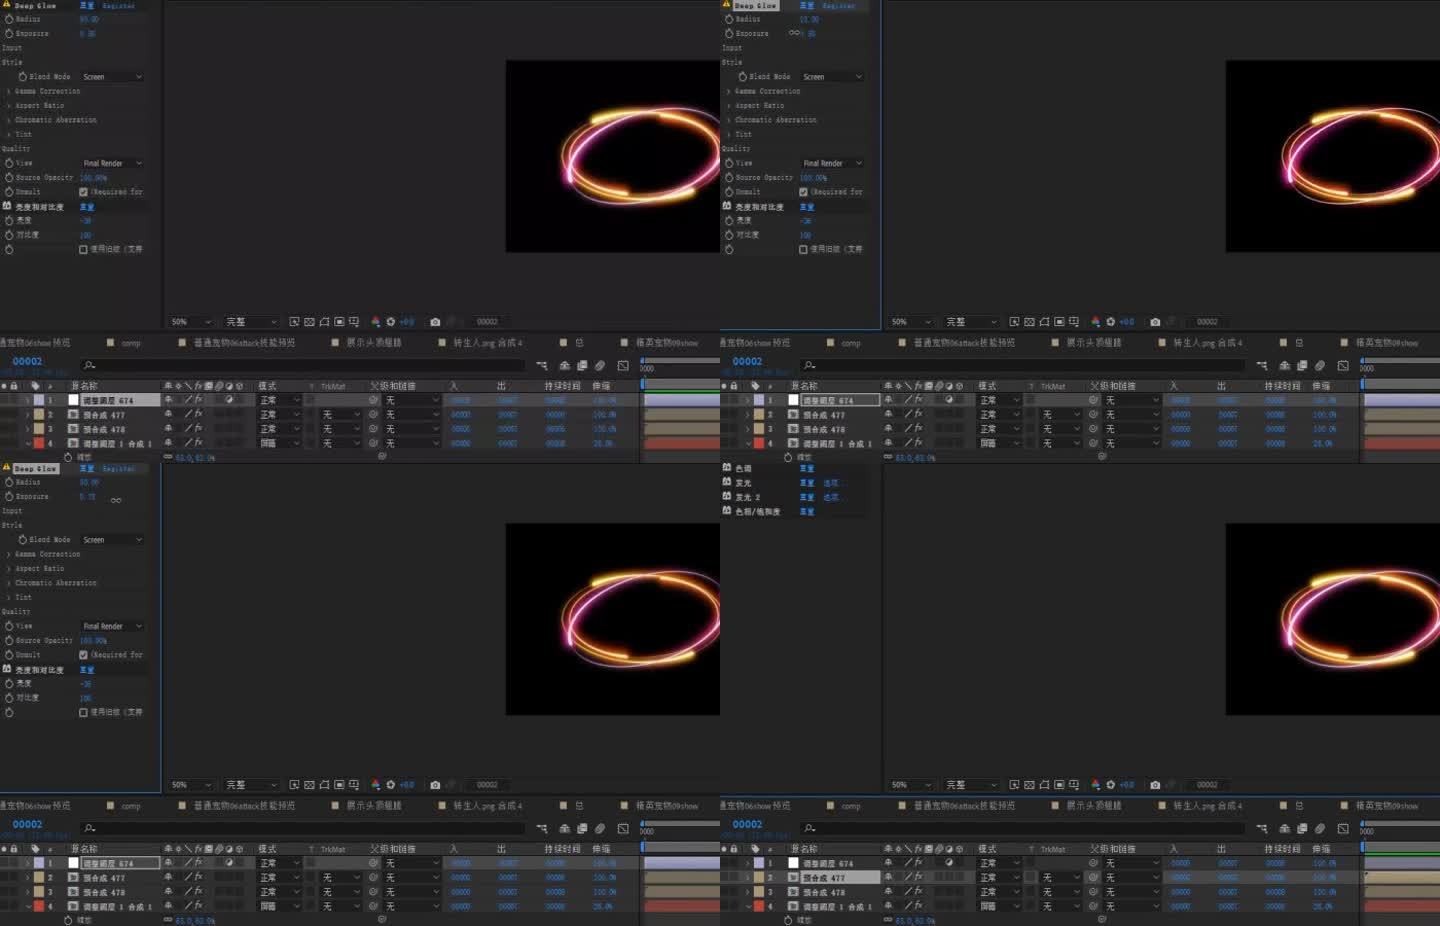Open composition mini-flowchart icon in top-left timeline

[x=542, y=366]
